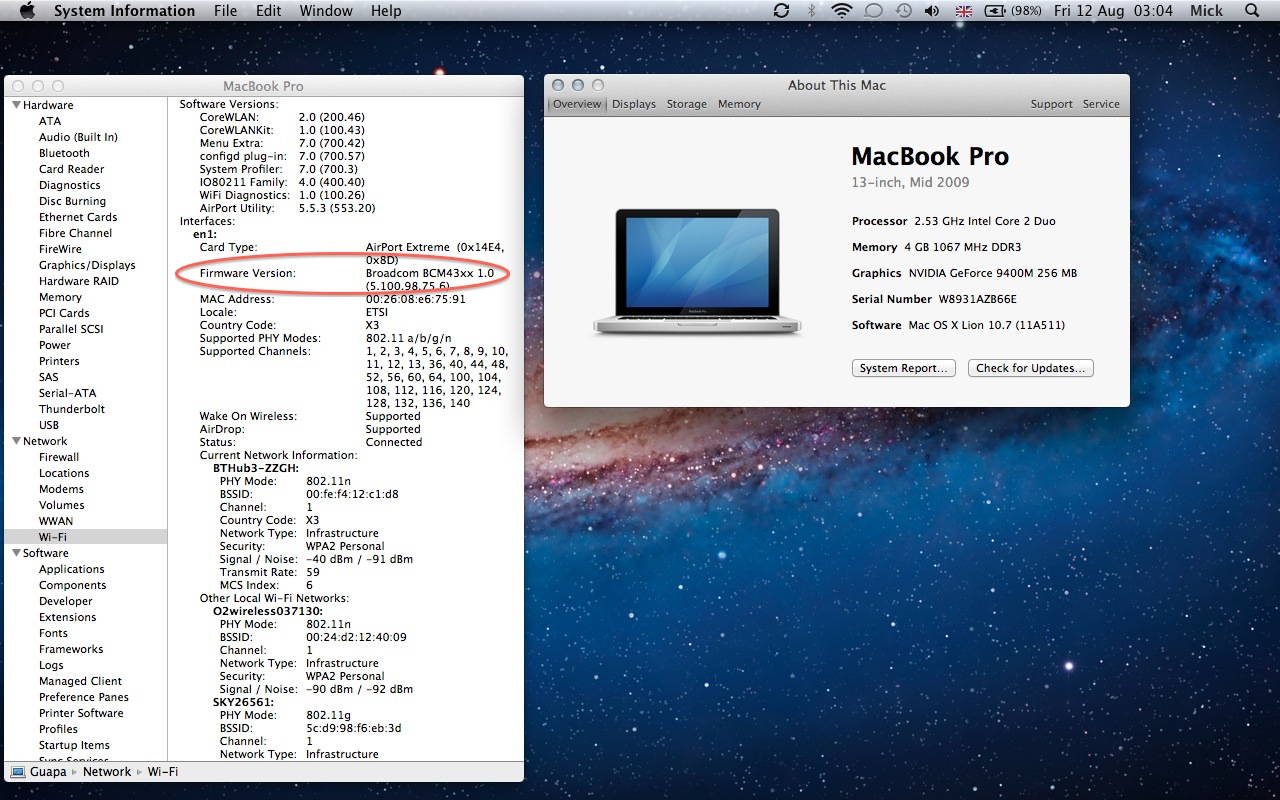Select Diagnostics in the sidebar
1280x800 pixels.
click(70, 185)
